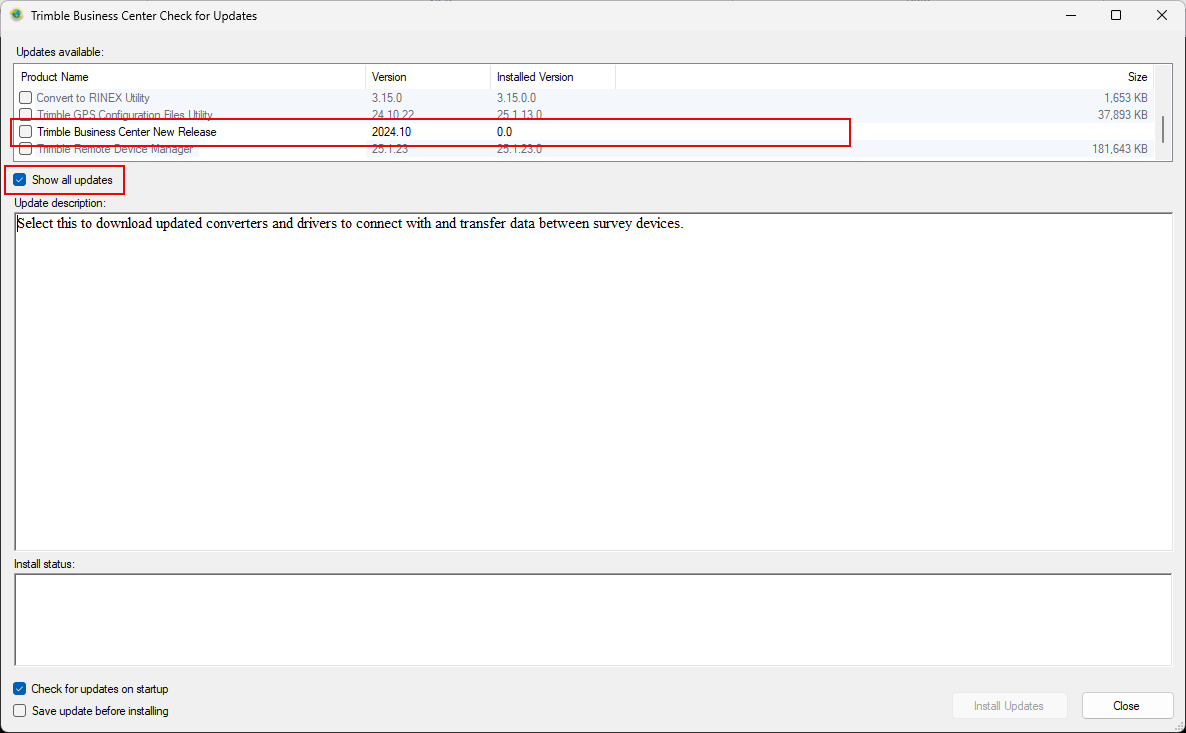Click the Install Updates button
Screen dimensions: 1186x733
coord(1009,706)
